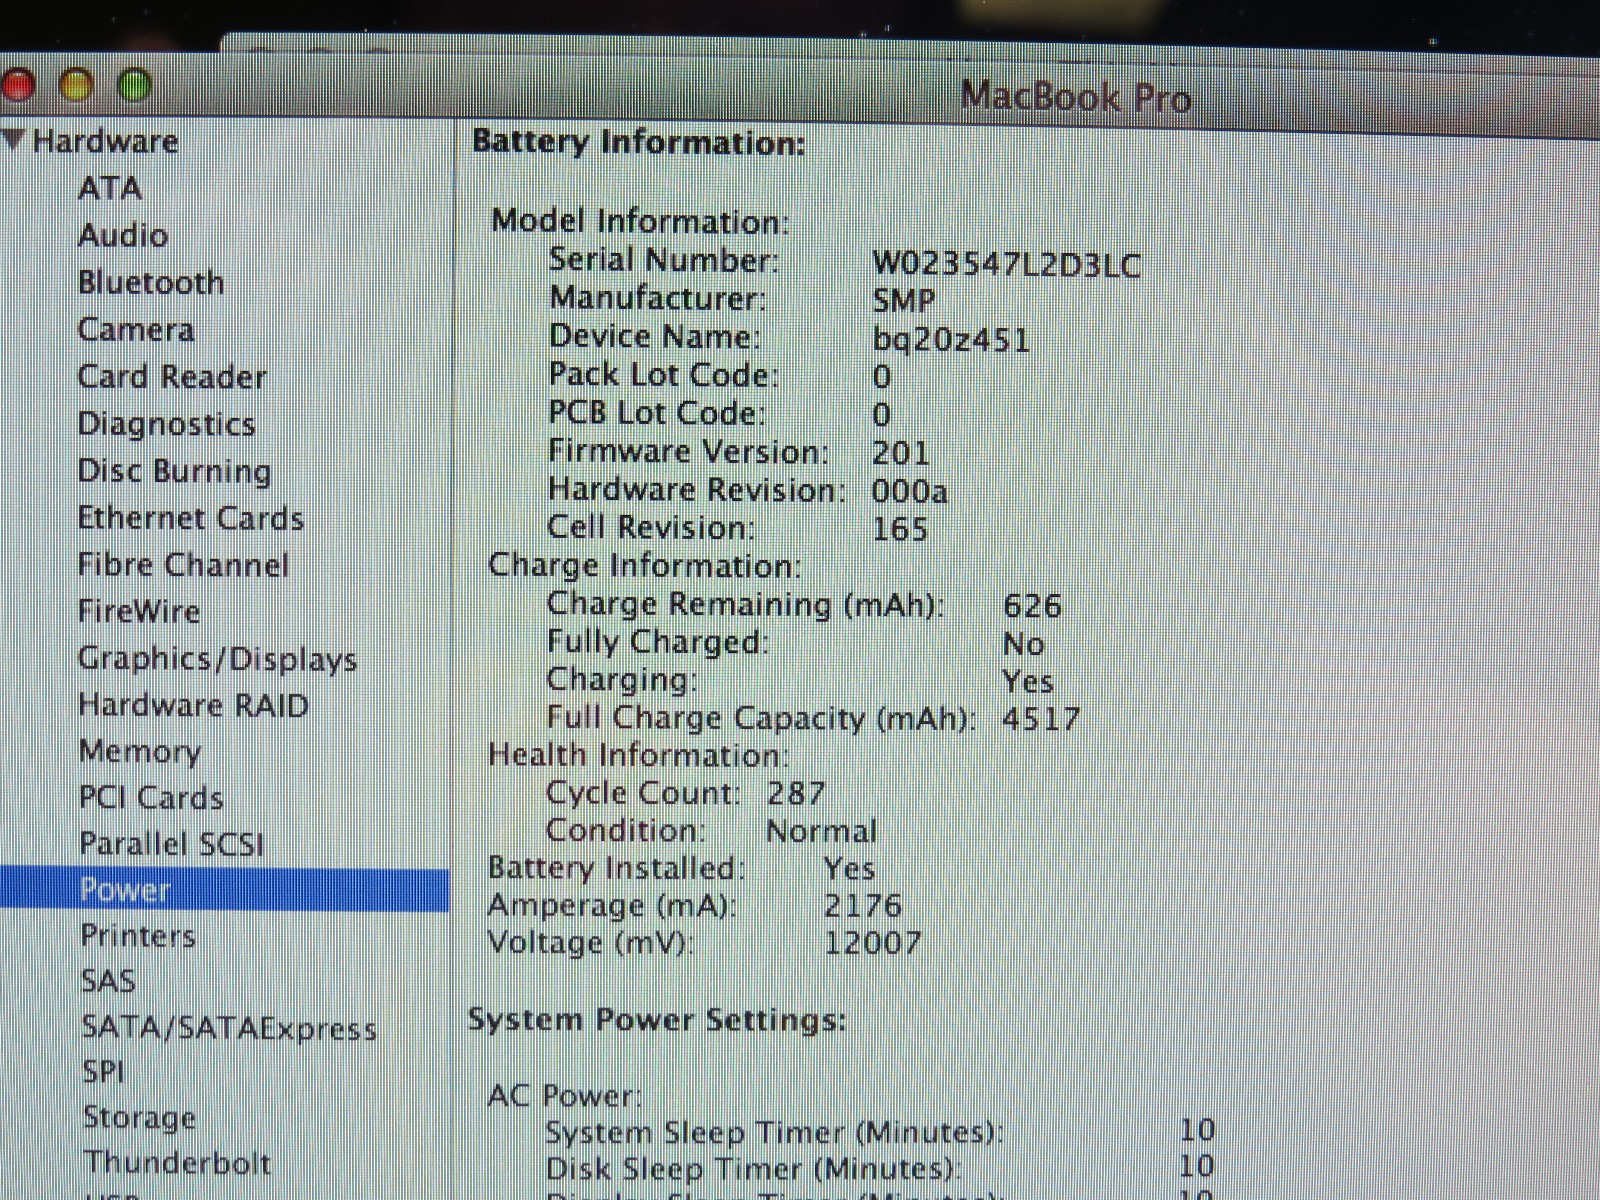Click the MacBook Pro window title
1600x1200 pixels.
1075,97
